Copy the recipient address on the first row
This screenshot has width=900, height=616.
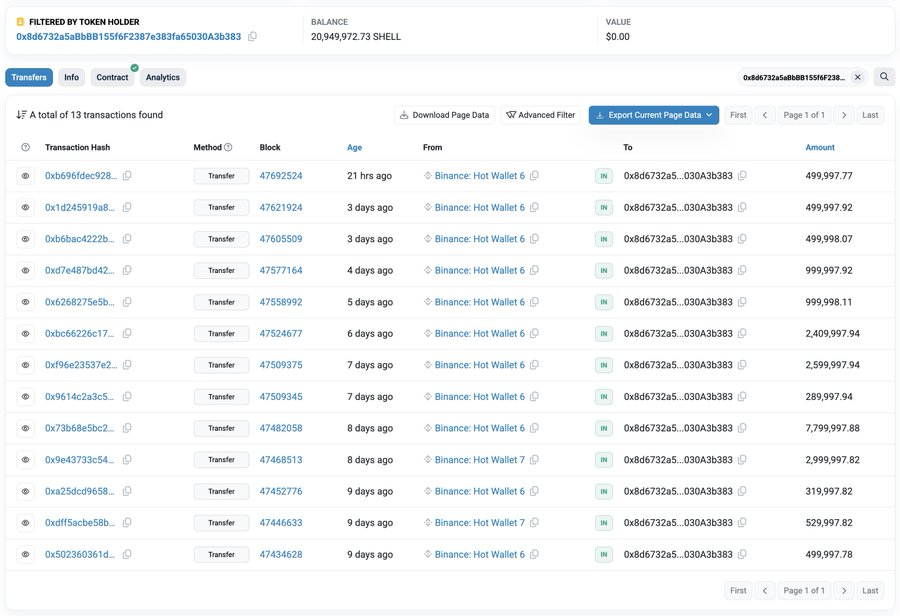[x=740, y=175]
